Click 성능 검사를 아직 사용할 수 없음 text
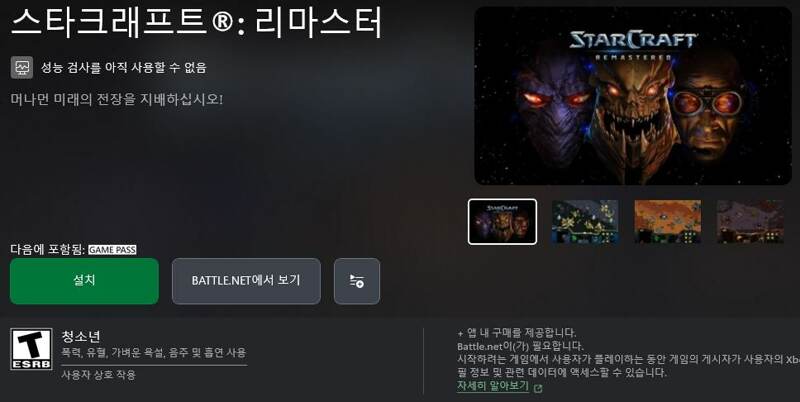The height and width of the screenshot is (402, 800). [124, 67]
